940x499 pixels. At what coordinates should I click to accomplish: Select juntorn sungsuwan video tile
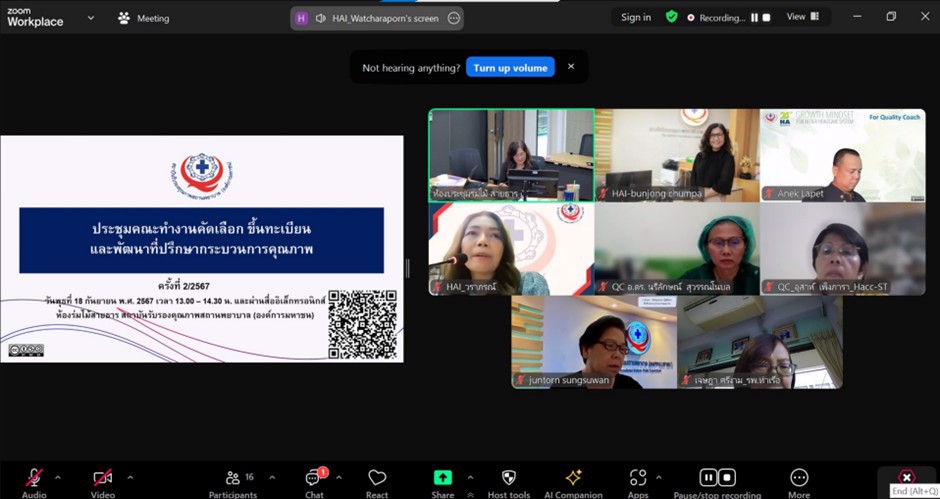click(594, 342)
